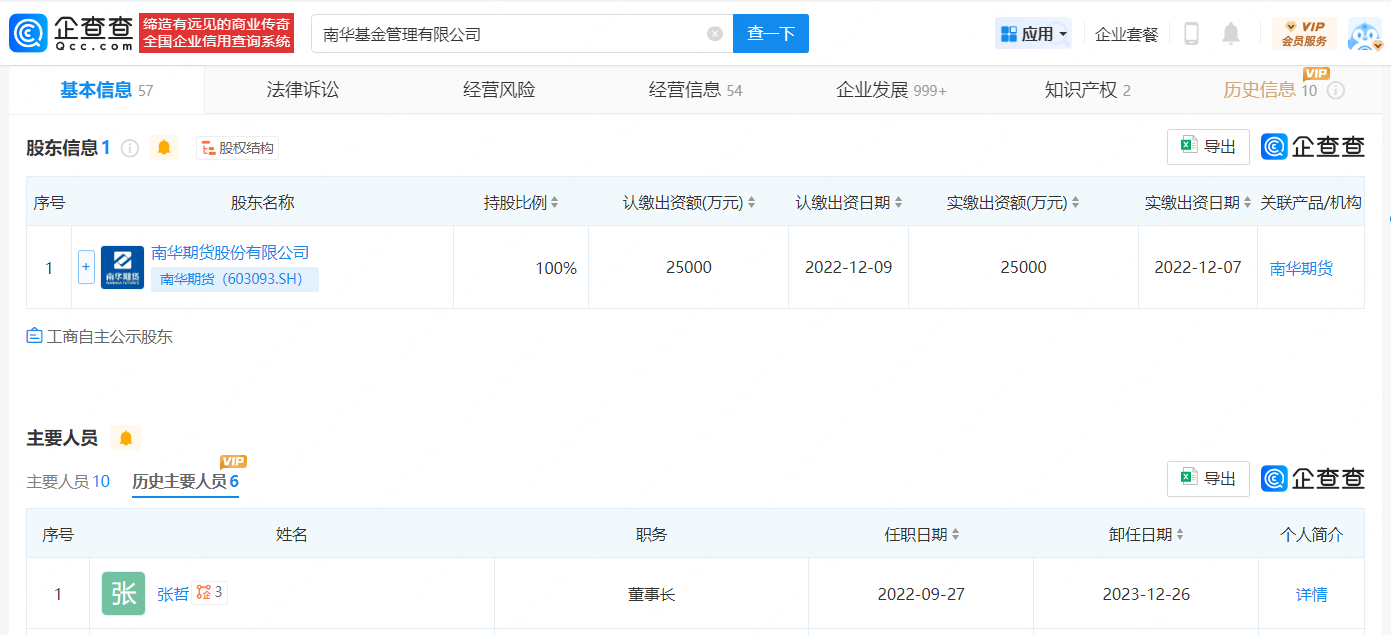
Task: Switch to 法律诉讼 tab
Action: pos(303,90)
